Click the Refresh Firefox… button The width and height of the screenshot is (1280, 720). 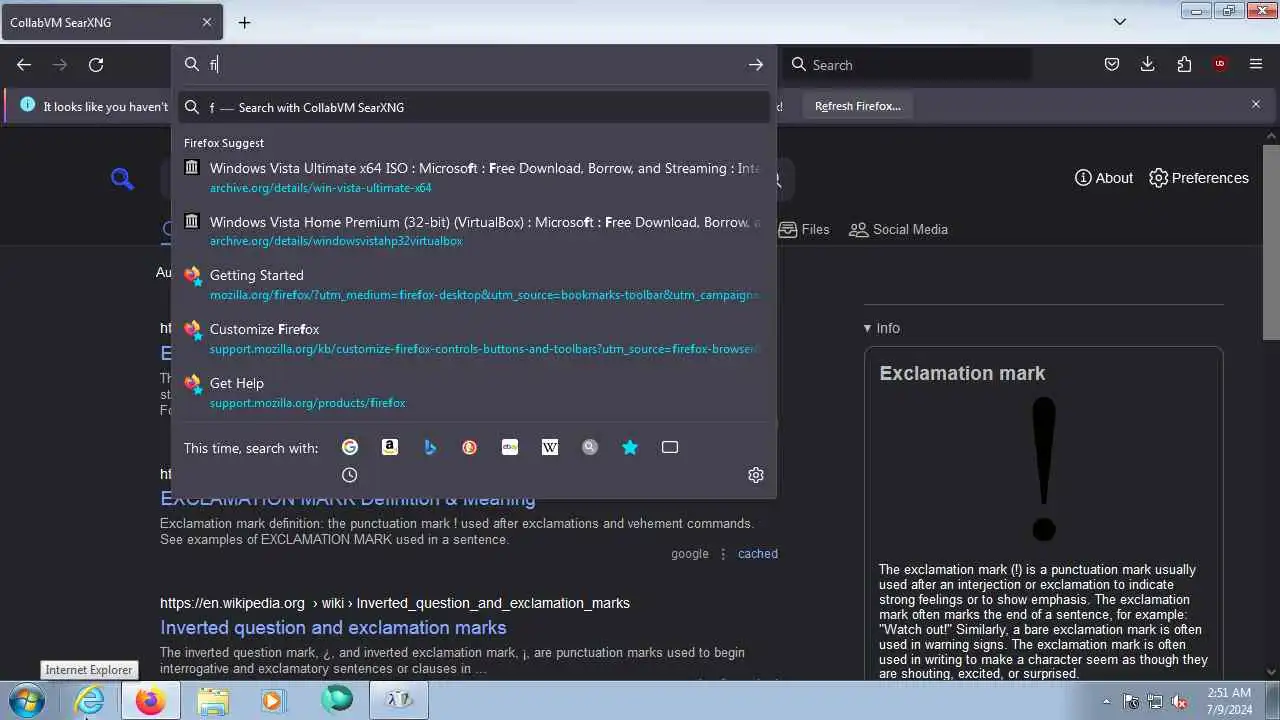(857, 105)
